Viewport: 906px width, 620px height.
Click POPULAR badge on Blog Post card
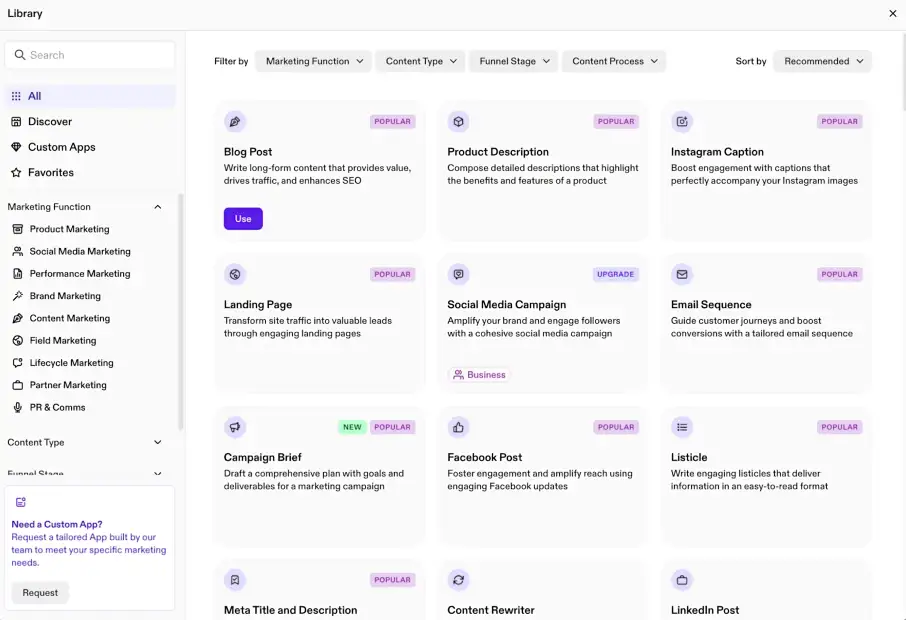392,121
